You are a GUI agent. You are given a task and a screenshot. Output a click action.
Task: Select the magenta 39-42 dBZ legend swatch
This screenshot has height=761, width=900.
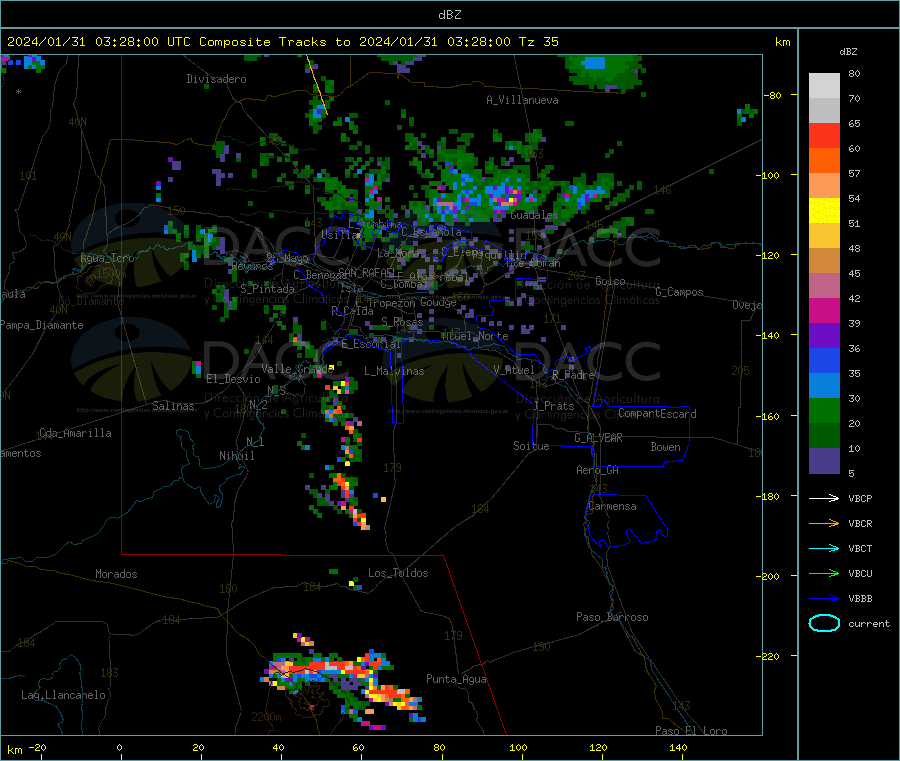click(x=824, y=310)
